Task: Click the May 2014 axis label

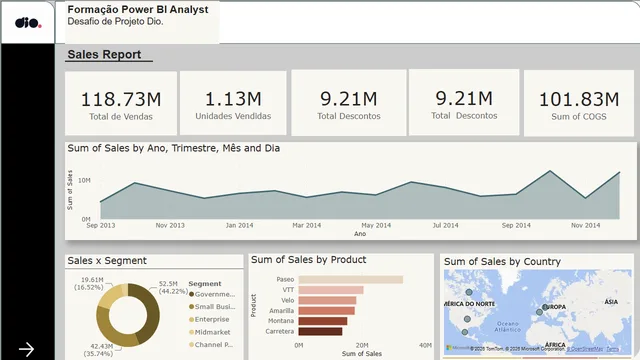Action: 376,225
